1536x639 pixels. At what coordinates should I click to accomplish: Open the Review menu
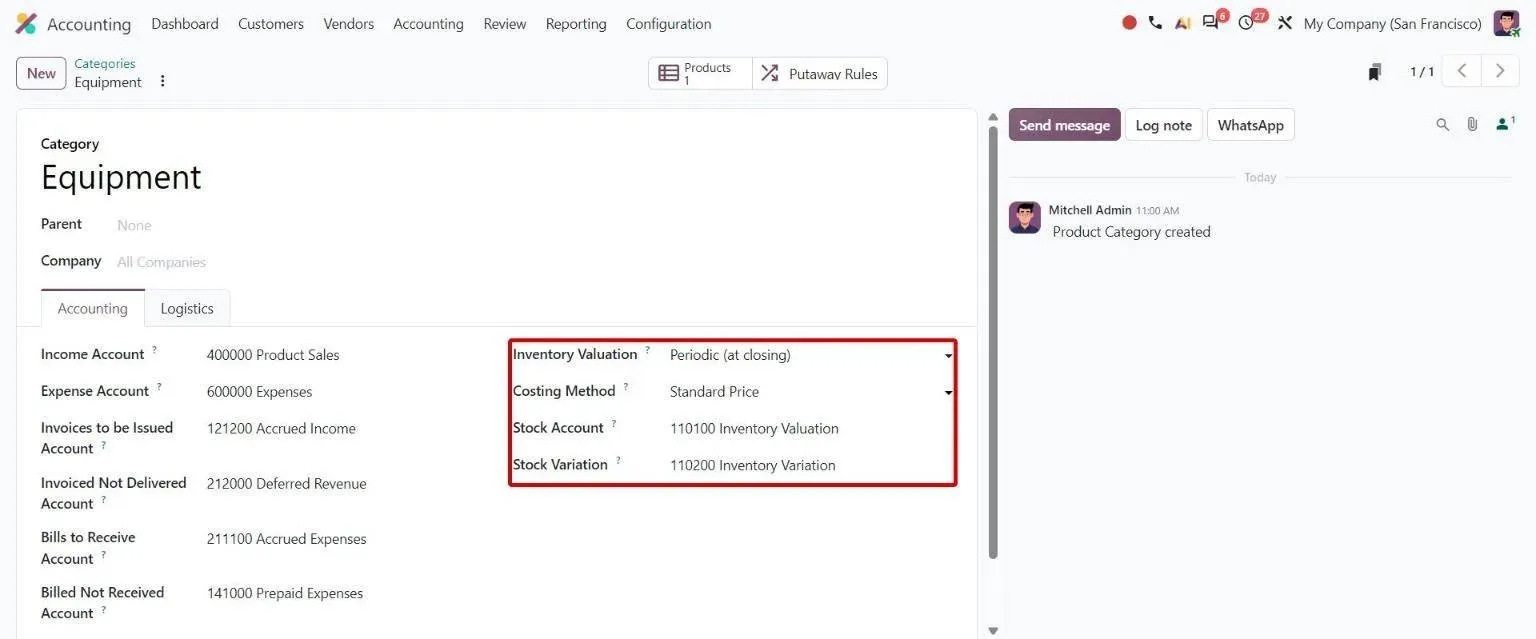click(x=505, y=23)
